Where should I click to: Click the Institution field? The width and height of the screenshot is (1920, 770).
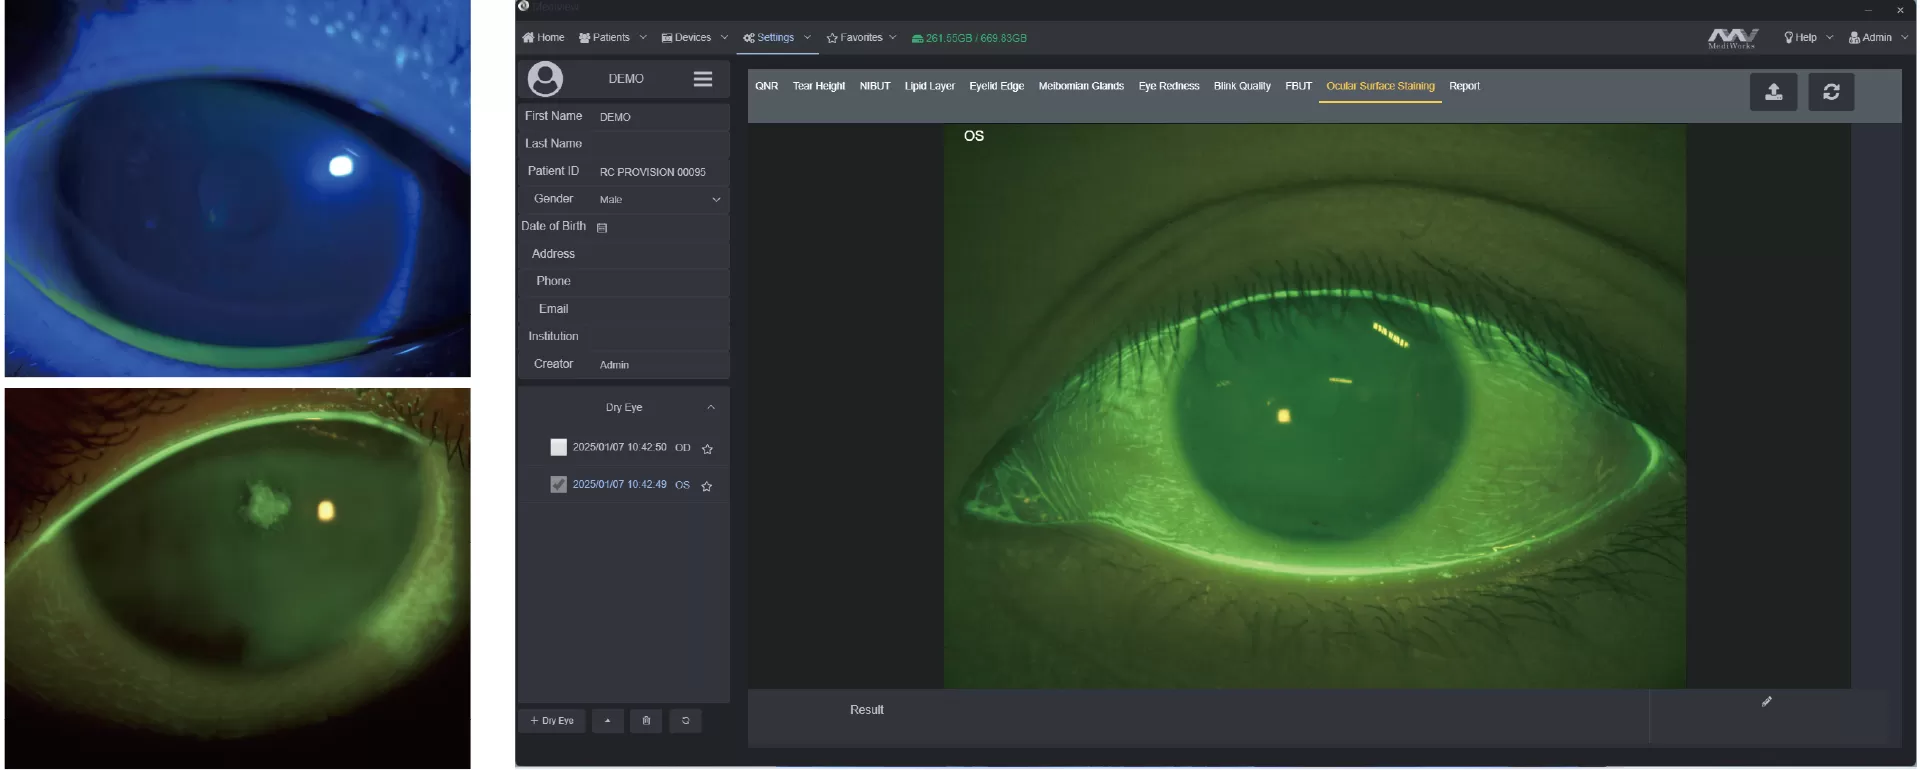point(662,337)
